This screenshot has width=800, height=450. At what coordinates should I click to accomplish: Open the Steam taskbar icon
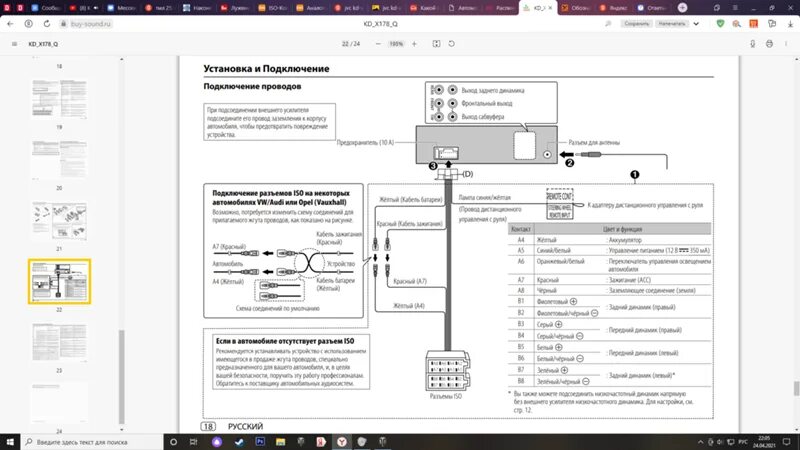(x=238, y=442)
